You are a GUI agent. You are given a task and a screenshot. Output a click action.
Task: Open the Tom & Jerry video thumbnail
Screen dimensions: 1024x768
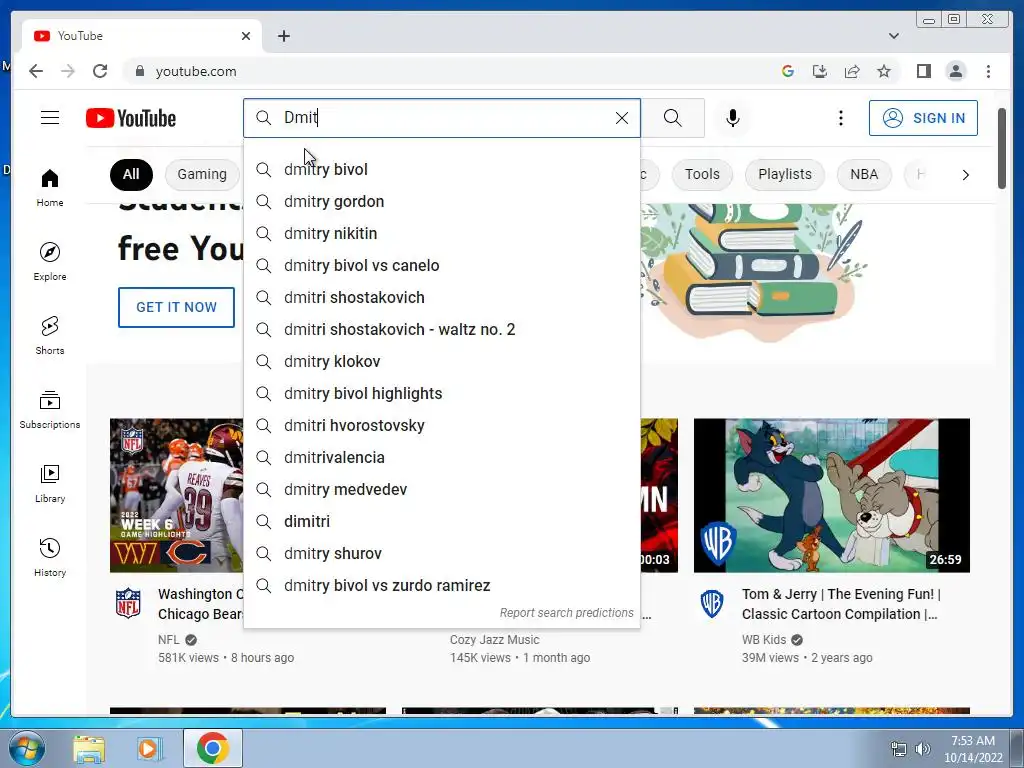point(831,495)
